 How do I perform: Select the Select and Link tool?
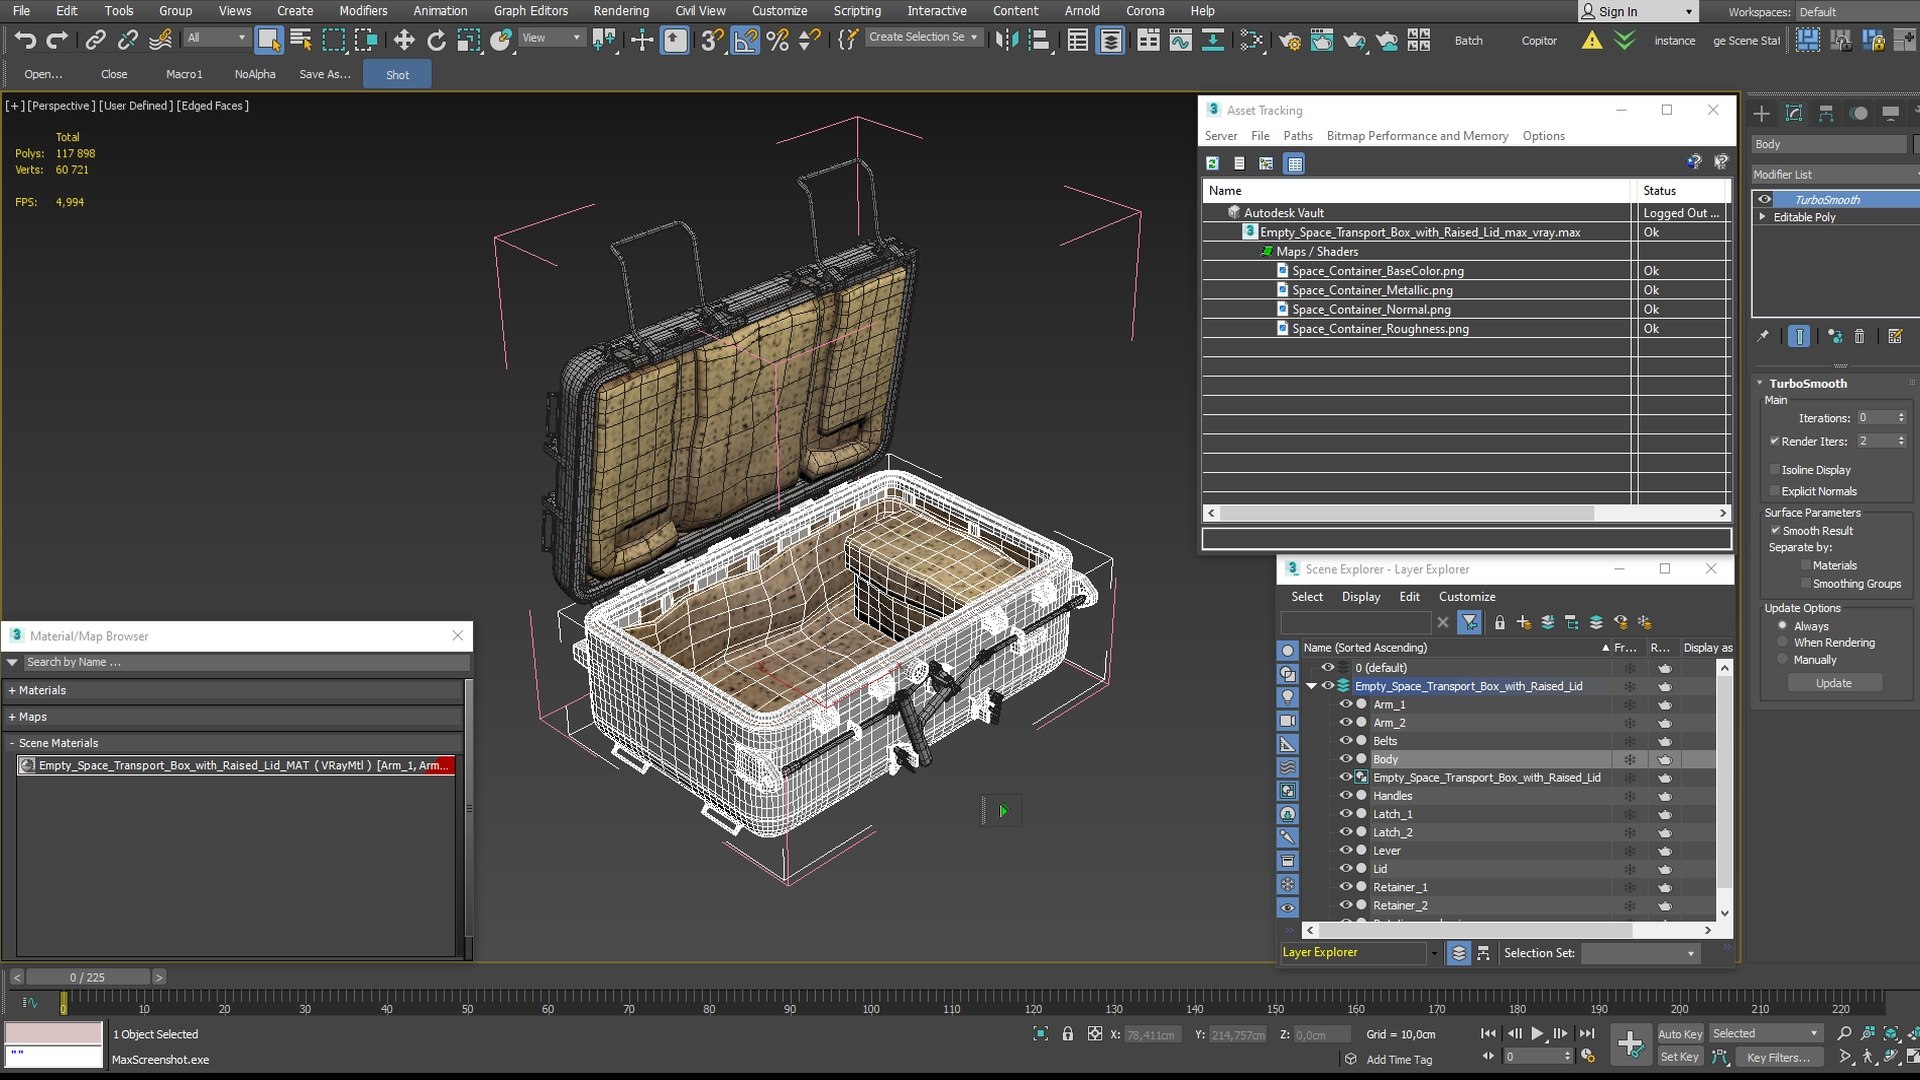tap(95, 40)
